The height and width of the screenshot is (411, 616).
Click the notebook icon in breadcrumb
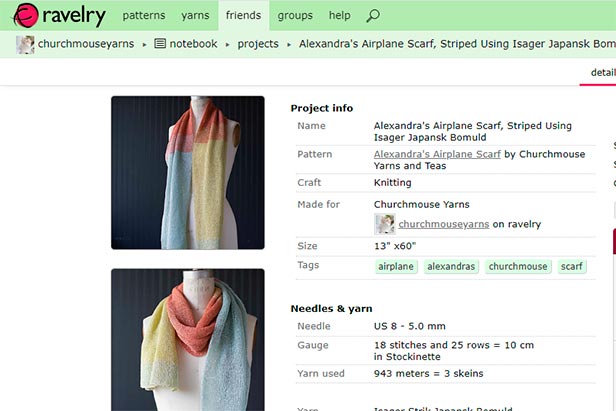[160, 43]
